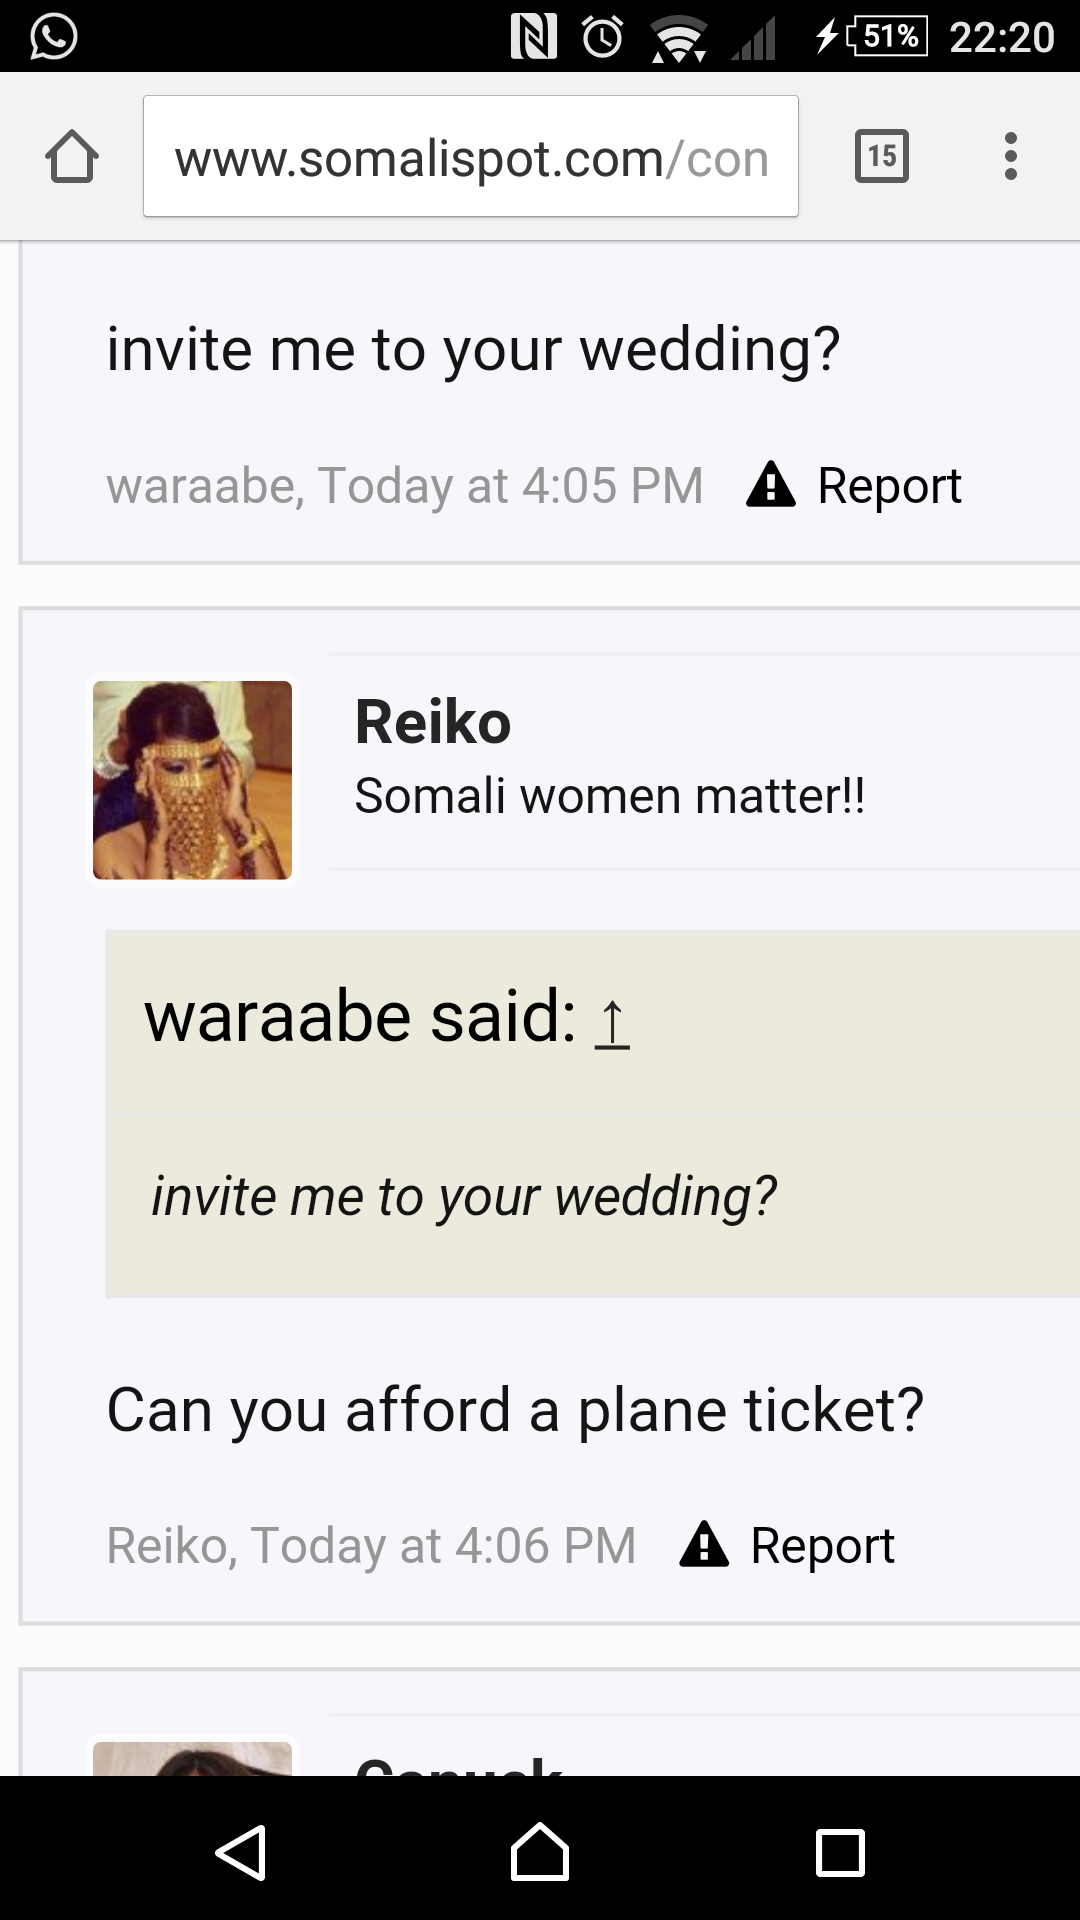The height and width of the screenshot is (1920, 1080).
Task: Report Reiko's post from 4:06 PM
Action: [821, 1546]
